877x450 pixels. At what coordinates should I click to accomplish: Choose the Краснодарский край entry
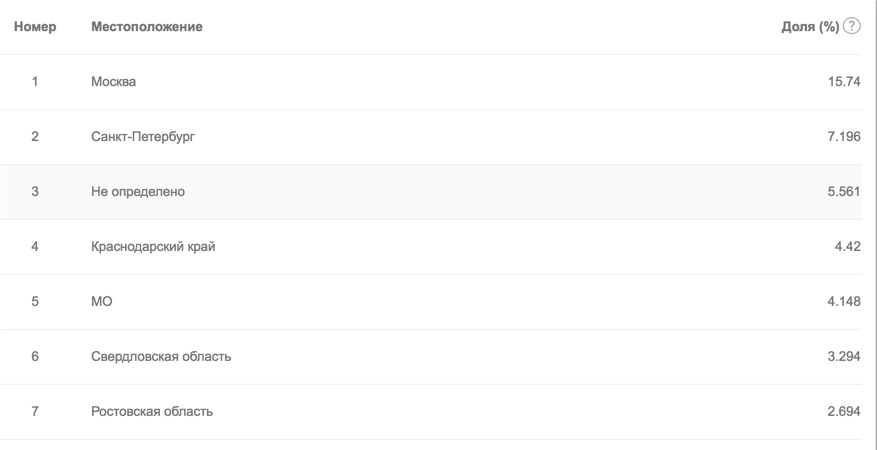coord(153,247)
